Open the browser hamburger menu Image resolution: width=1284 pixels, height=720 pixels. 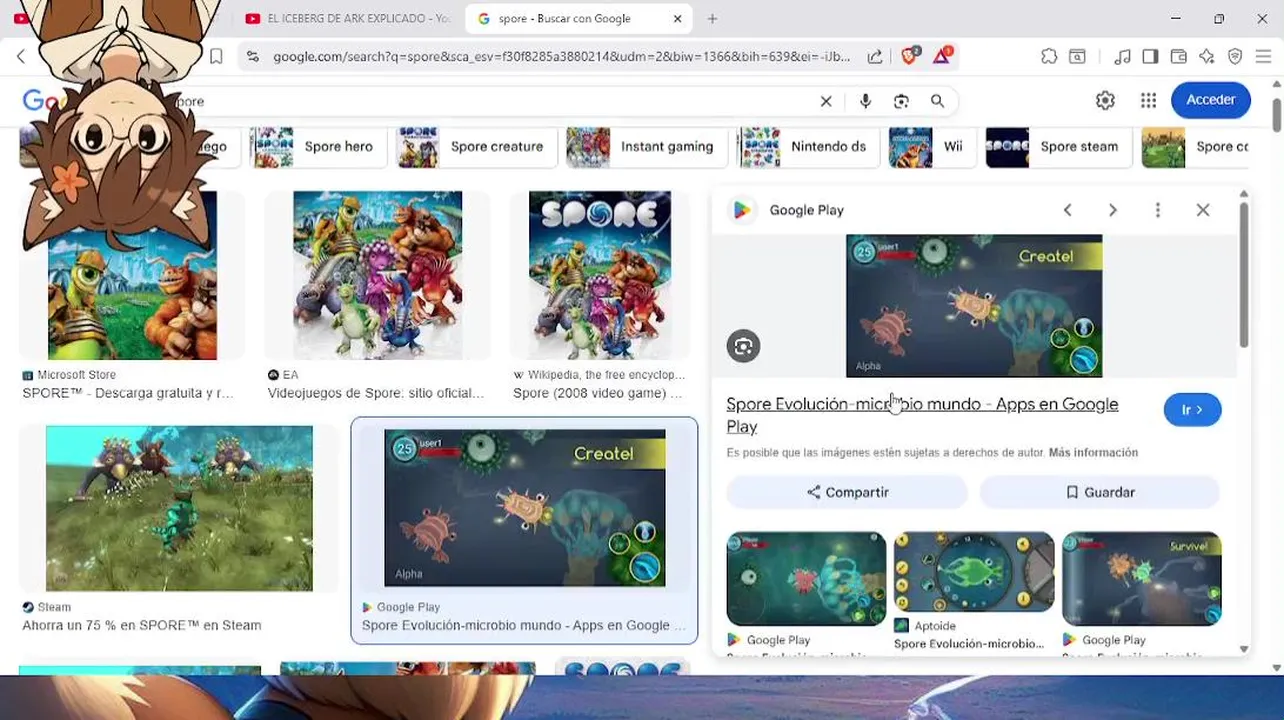[1263, 57]
